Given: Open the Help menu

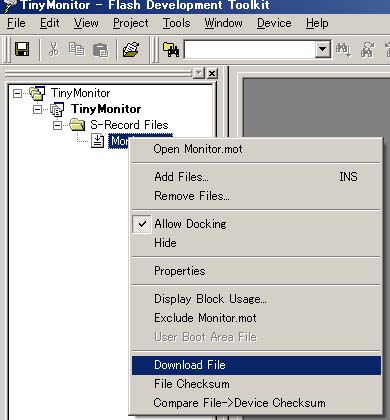Looking at the screenshot, I should (x=317, y=23).
